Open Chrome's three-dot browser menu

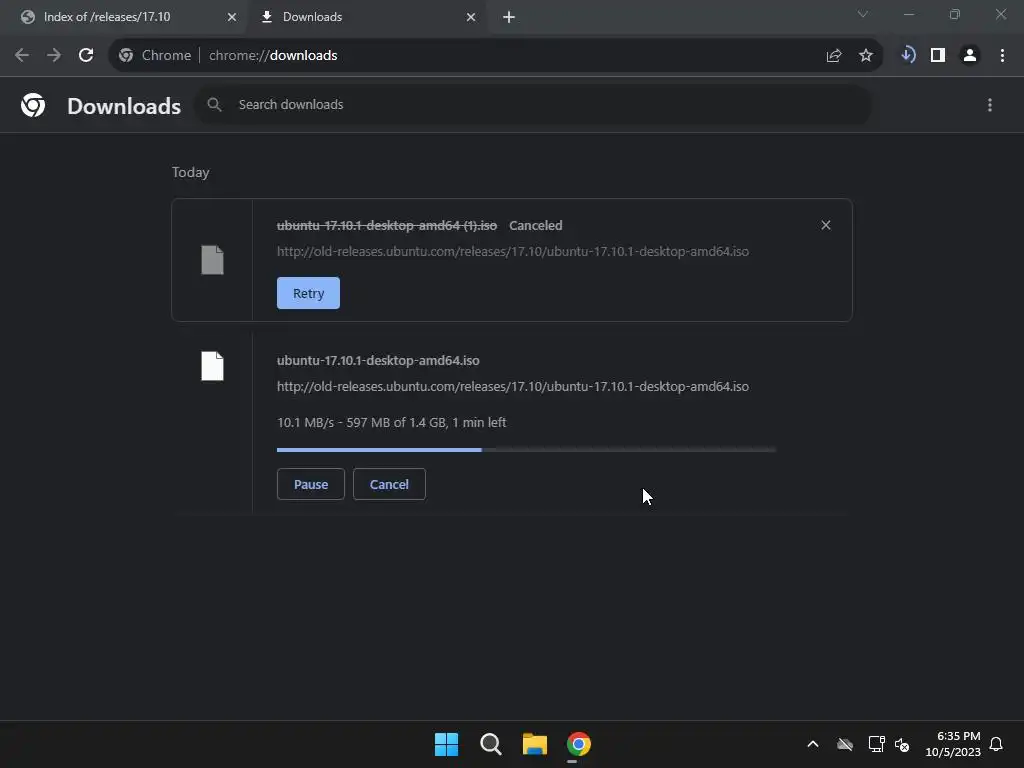[x=1002, y=56]
